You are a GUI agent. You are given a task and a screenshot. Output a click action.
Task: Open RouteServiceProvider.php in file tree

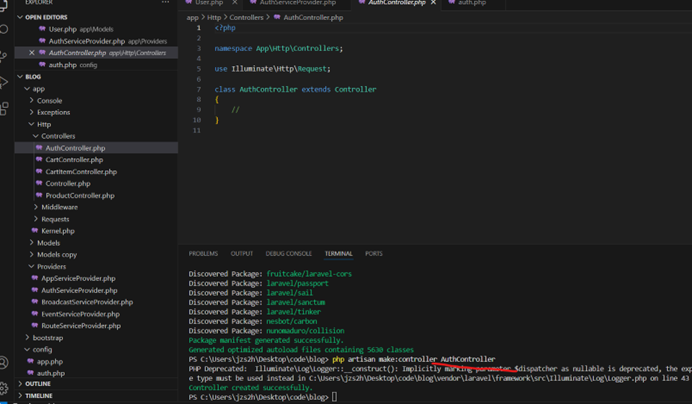97,326
